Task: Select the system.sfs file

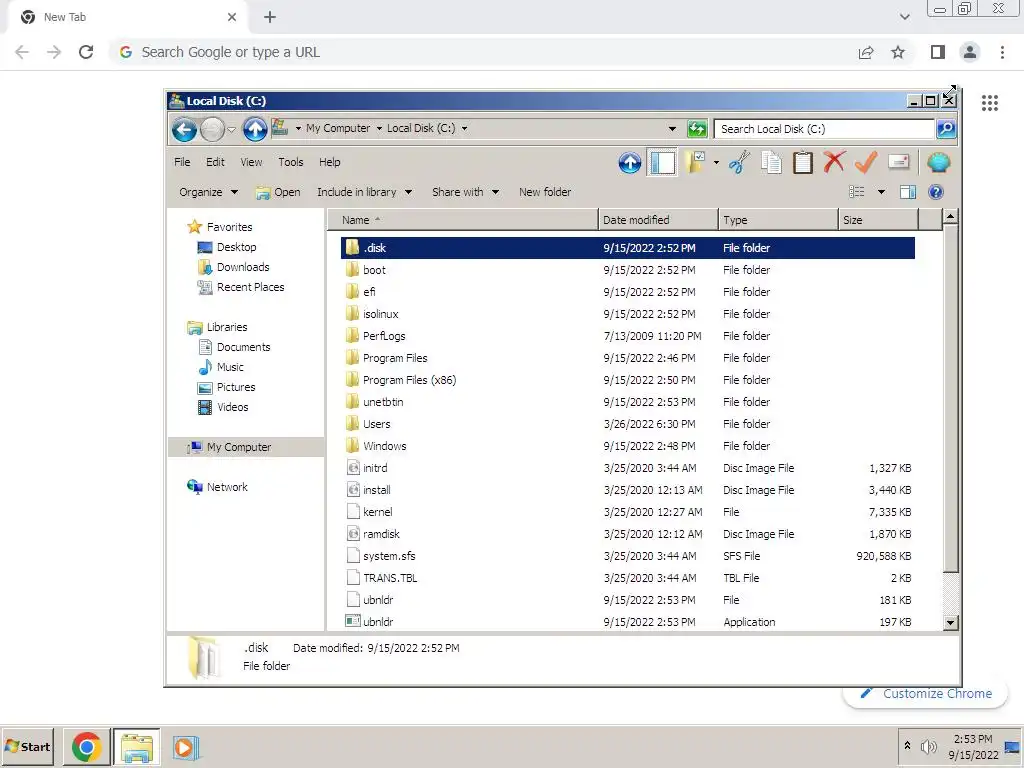Action: point(628,556)
